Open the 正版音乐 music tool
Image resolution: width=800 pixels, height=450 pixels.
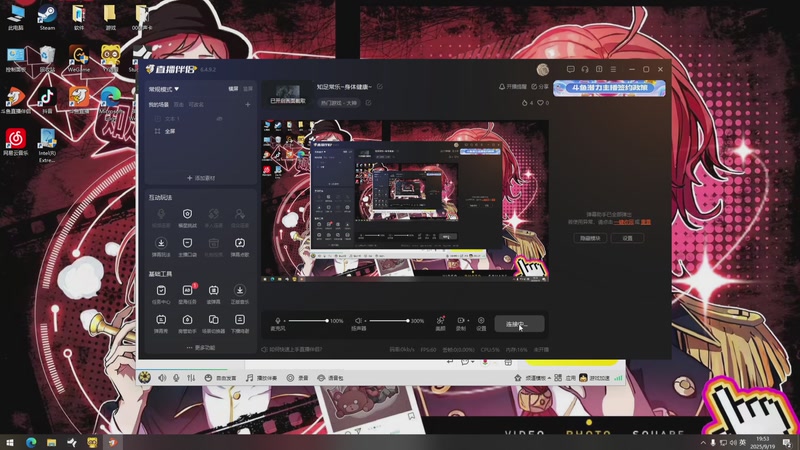coord(239,294)
